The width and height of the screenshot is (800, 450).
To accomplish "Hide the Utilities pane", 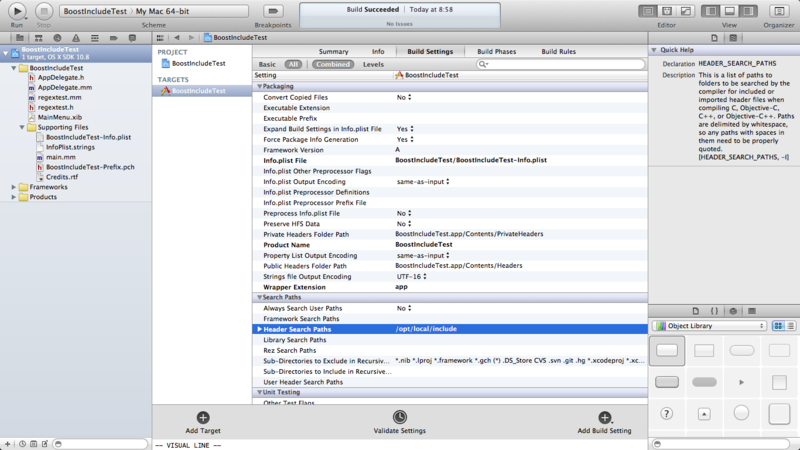I will [x=748, y=11].
